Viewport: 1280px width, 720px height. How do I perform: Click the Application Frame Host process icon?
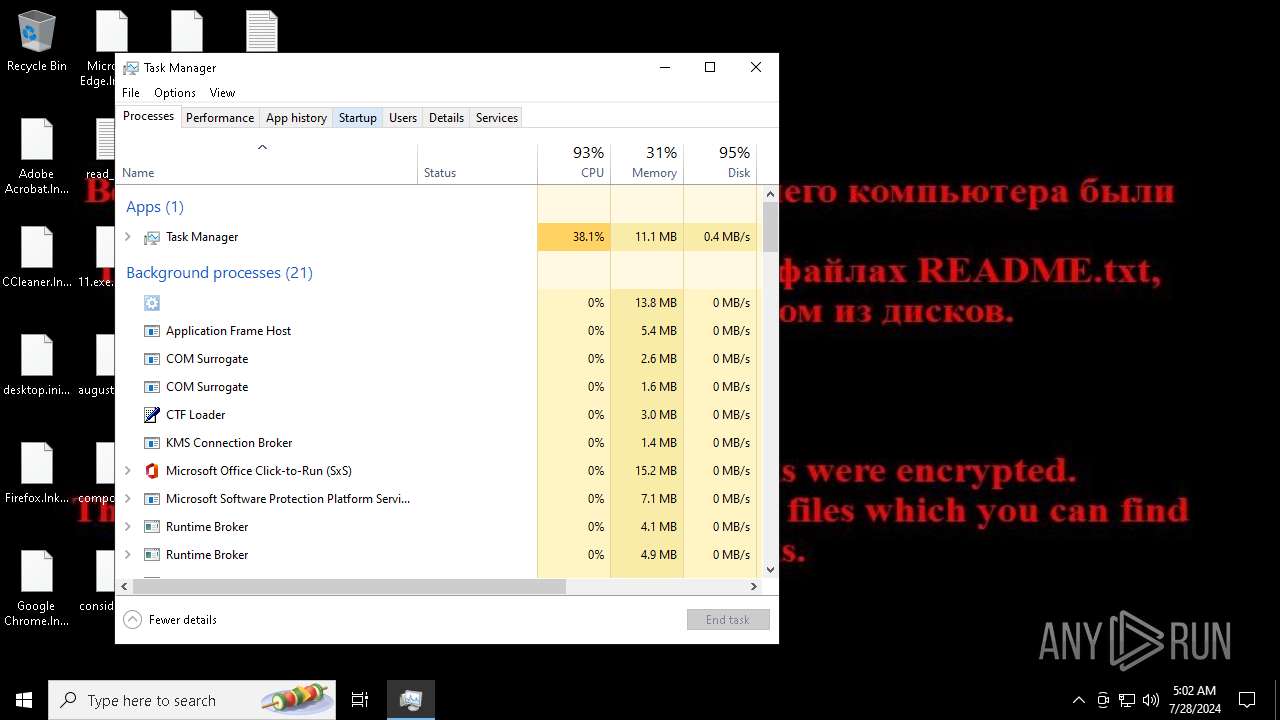[x=152, y=331]
